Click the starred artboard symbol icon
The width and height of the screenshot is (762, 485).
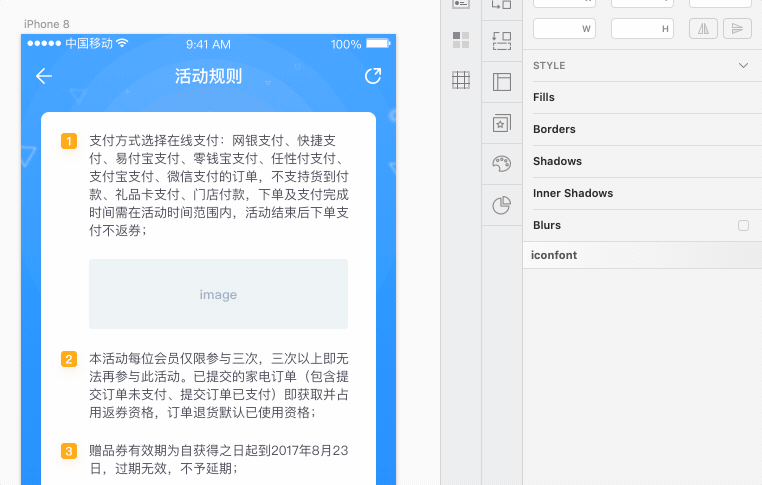502,123
